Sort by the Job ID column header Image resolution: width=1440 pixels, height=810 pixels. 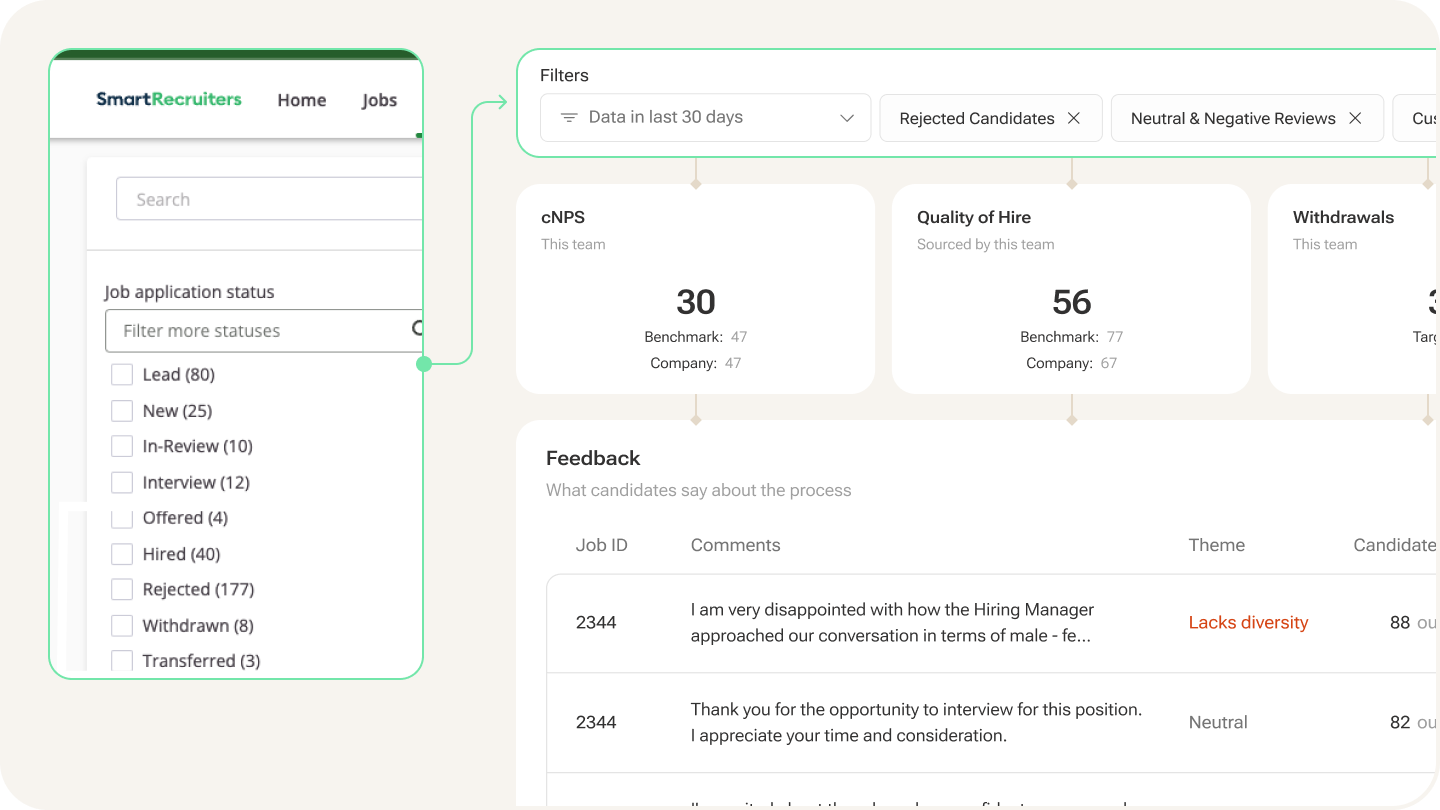[x=601, y=545]
